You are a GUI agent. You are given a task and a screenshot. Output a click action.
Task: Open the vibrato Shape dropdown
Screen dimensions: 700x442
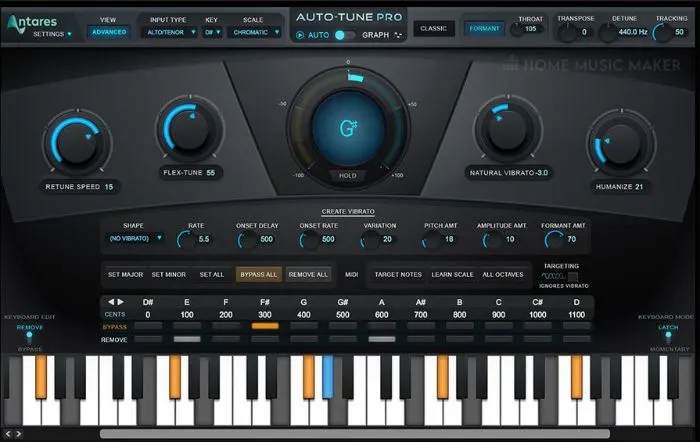coord(136,238)
